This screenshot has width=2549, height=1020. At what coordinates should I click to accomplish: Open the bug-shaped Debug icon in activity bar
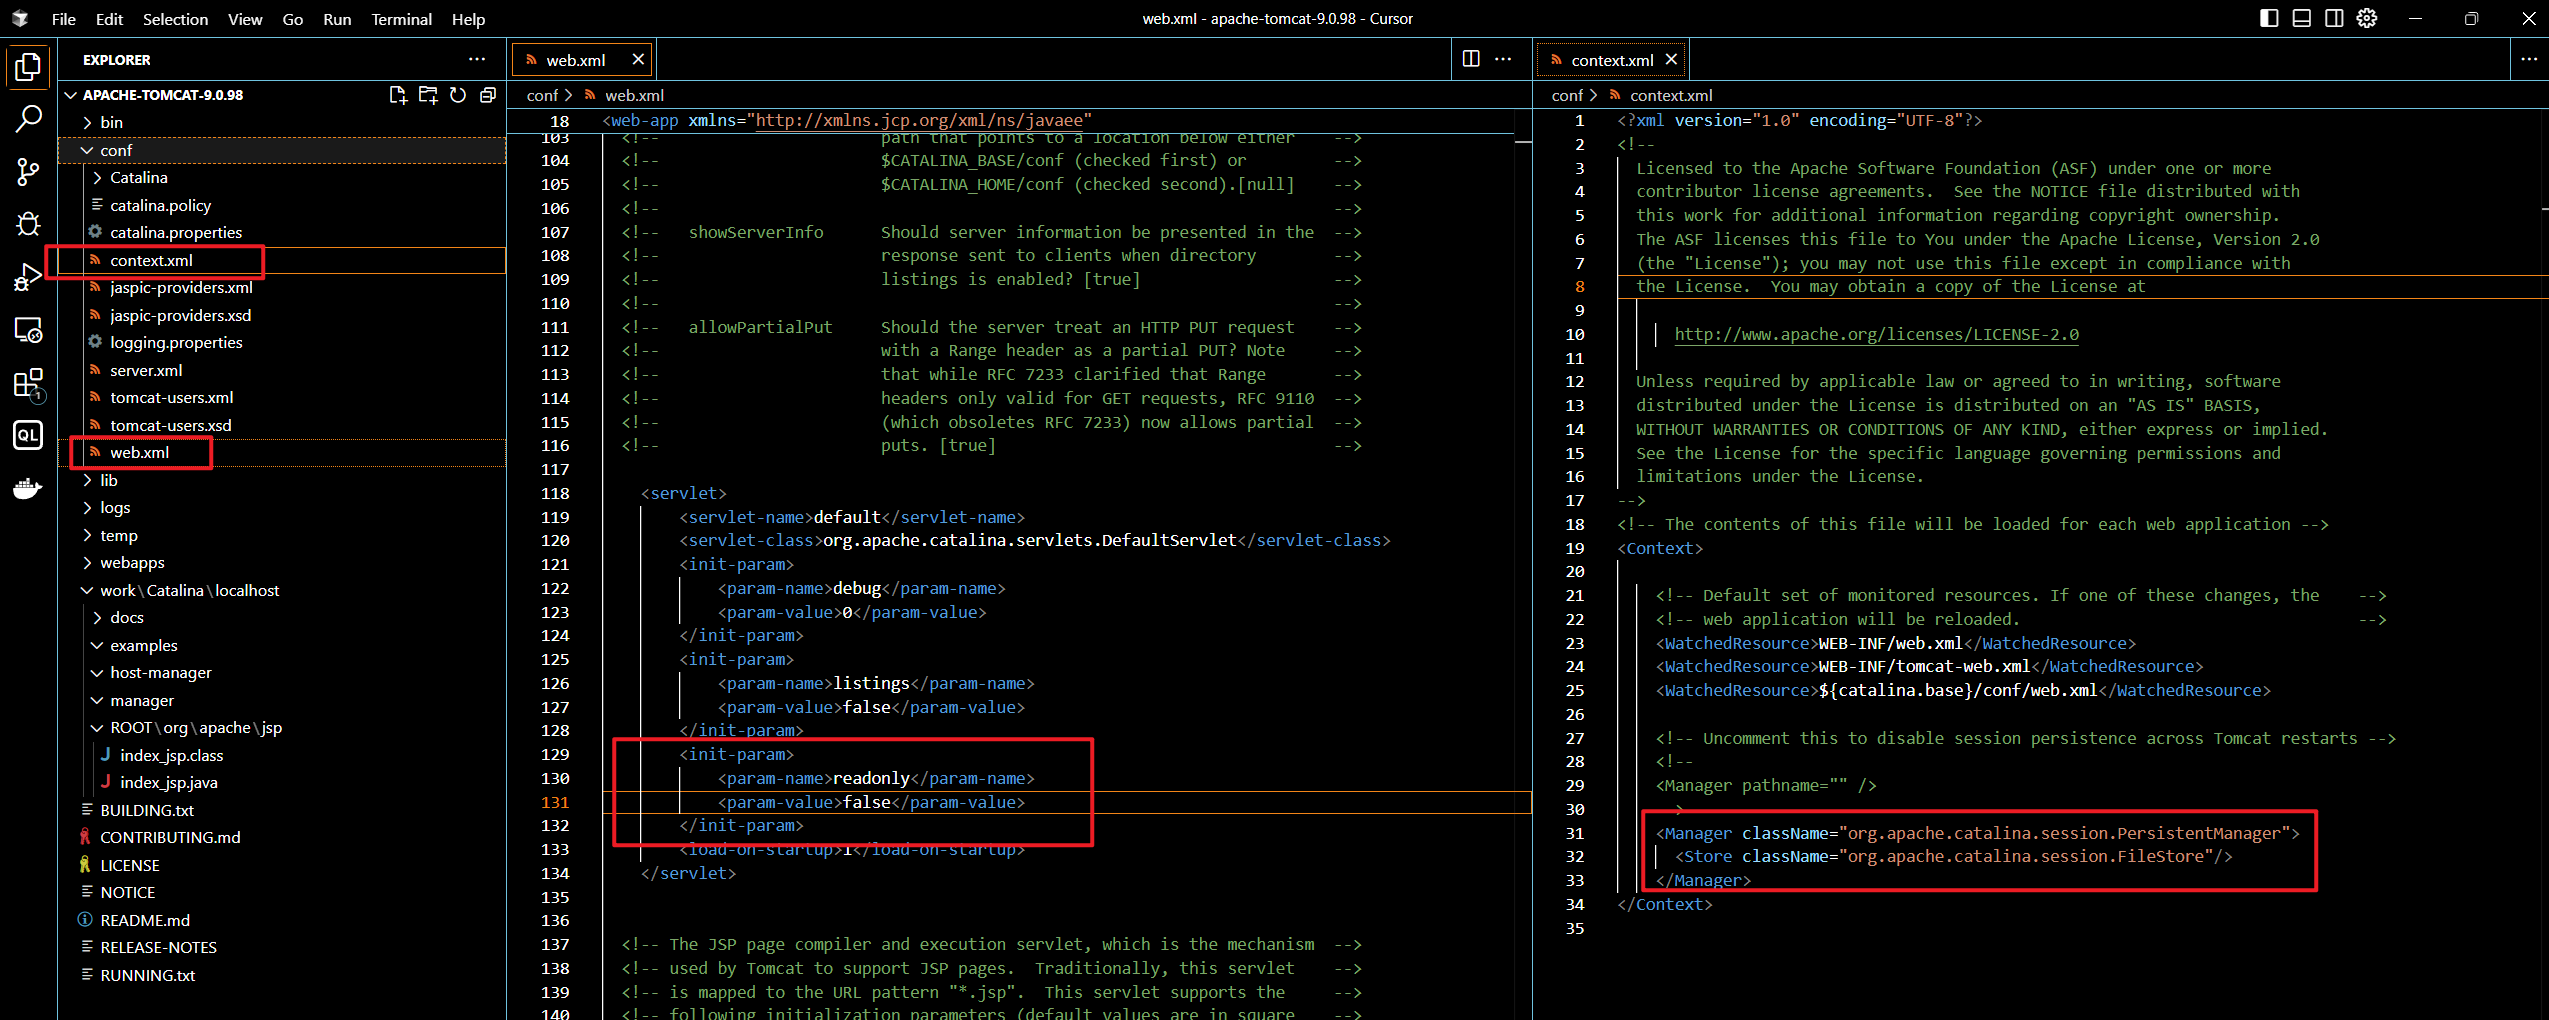point(28,223)
